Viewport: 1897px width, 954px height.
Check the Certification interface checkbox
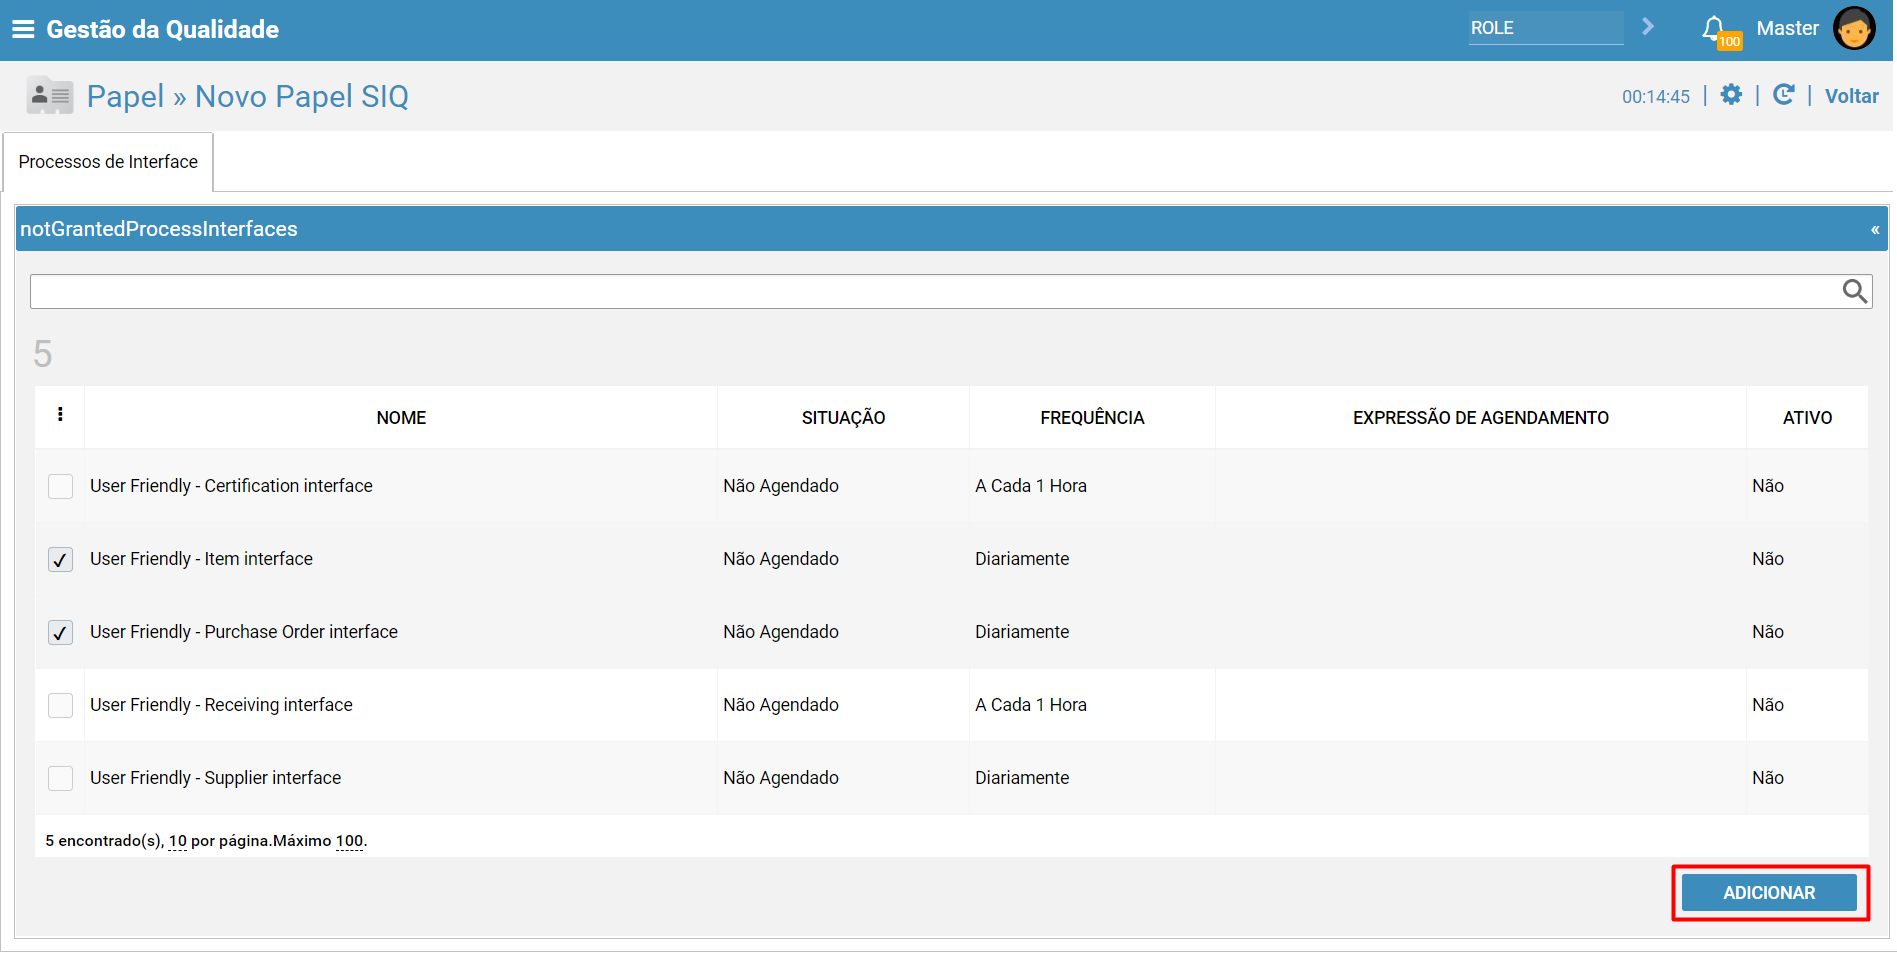pyautogui.click(x=60, y=486)
